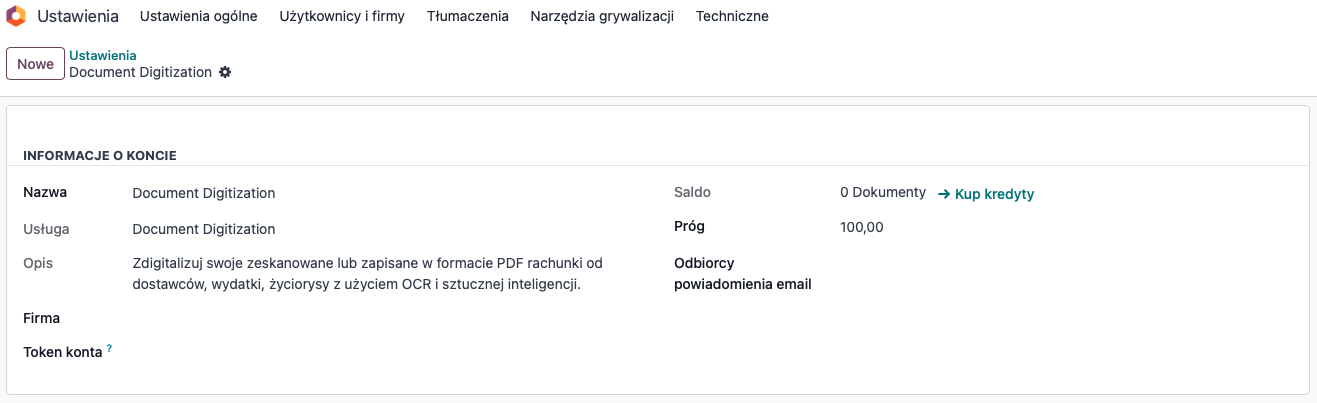Click the Opis description text
This screenshot has width=1317, height=403.
368,274
